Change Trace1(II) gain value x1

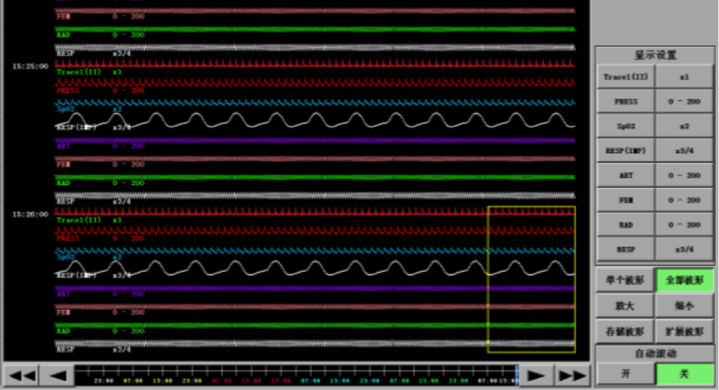coord(685,77)
